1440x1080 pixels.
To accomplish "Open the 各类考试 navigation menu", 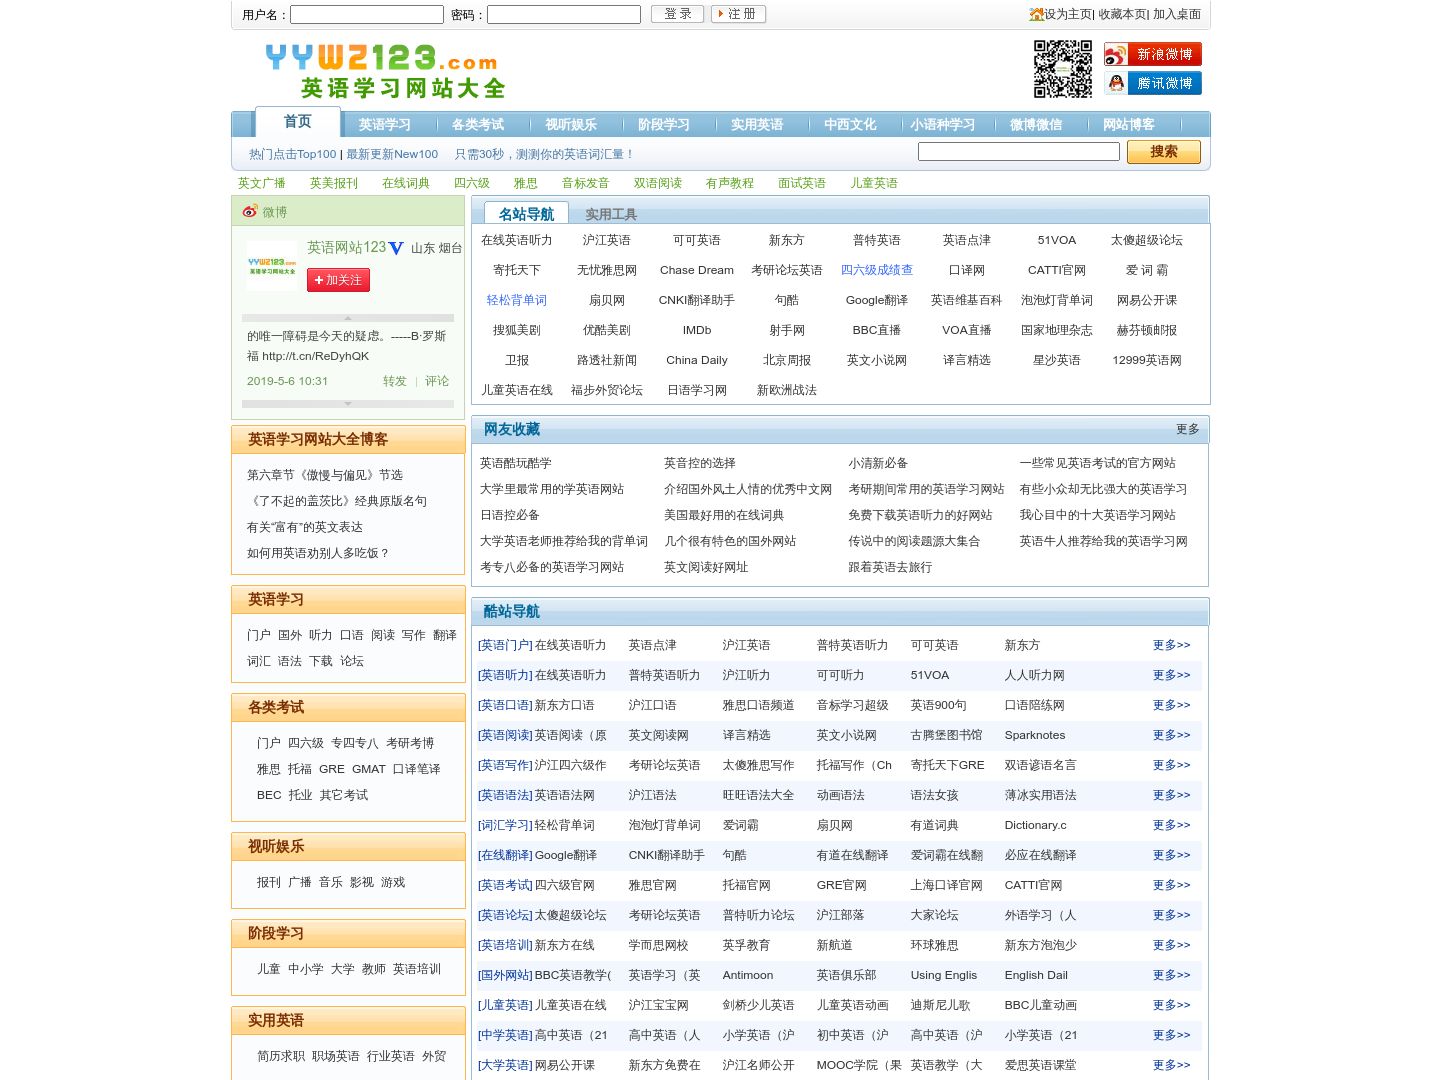I will click(x=478, y=125).
